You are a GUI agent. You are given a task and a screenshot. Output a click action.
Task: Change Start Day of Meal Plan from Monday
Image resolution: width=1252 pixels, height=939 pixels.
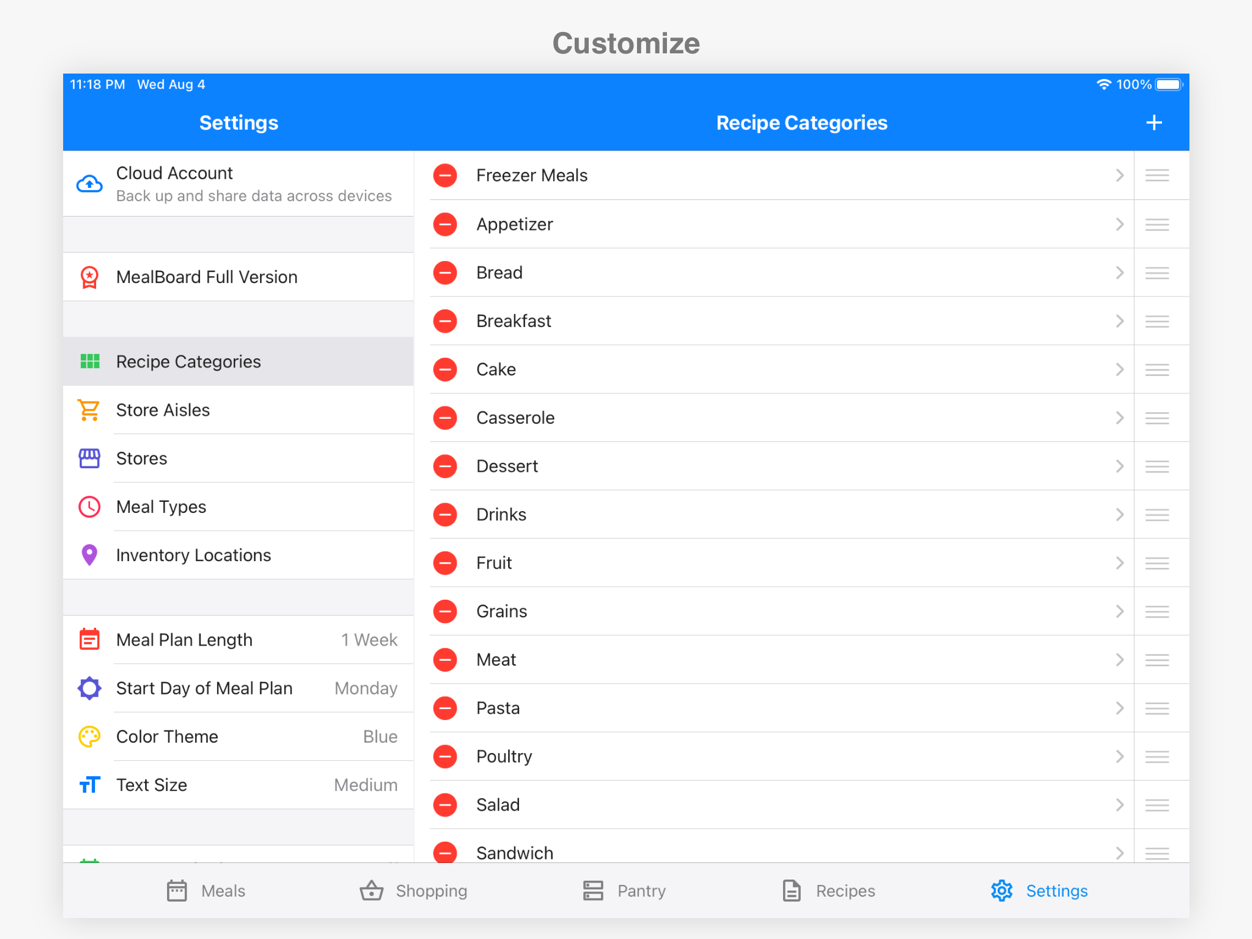238,688
